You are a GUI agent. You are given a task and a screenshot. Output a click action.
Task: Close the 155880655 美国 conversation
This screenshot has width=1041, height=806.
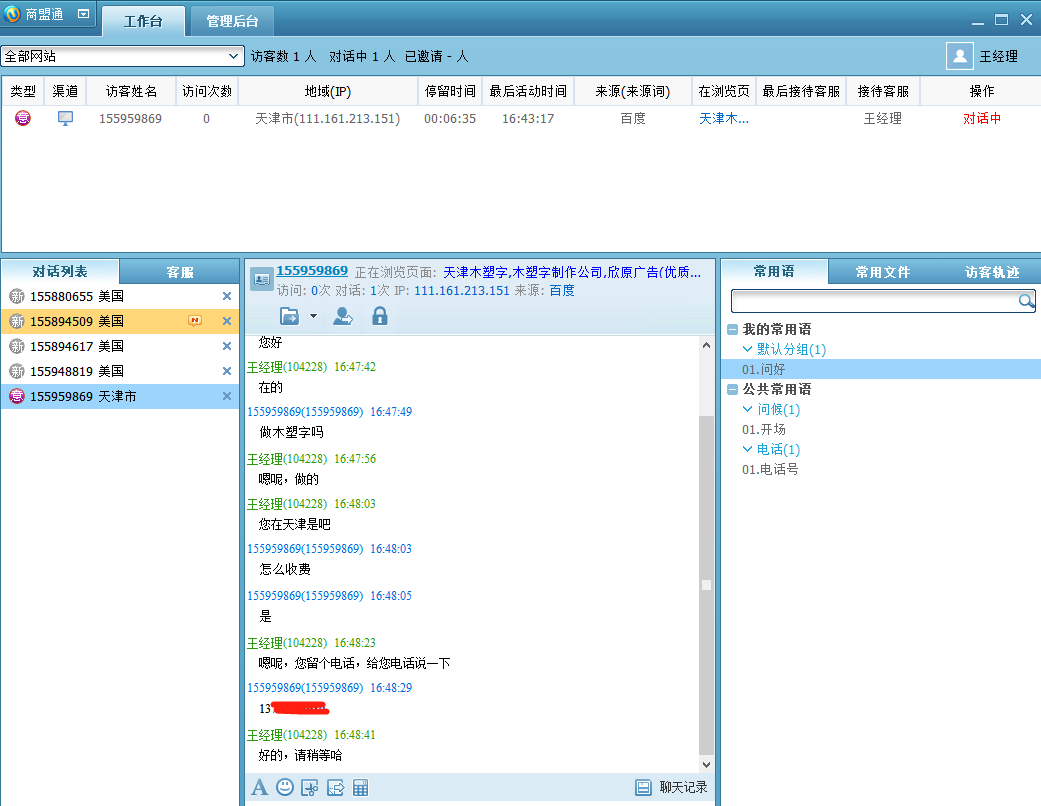(227, 296)
